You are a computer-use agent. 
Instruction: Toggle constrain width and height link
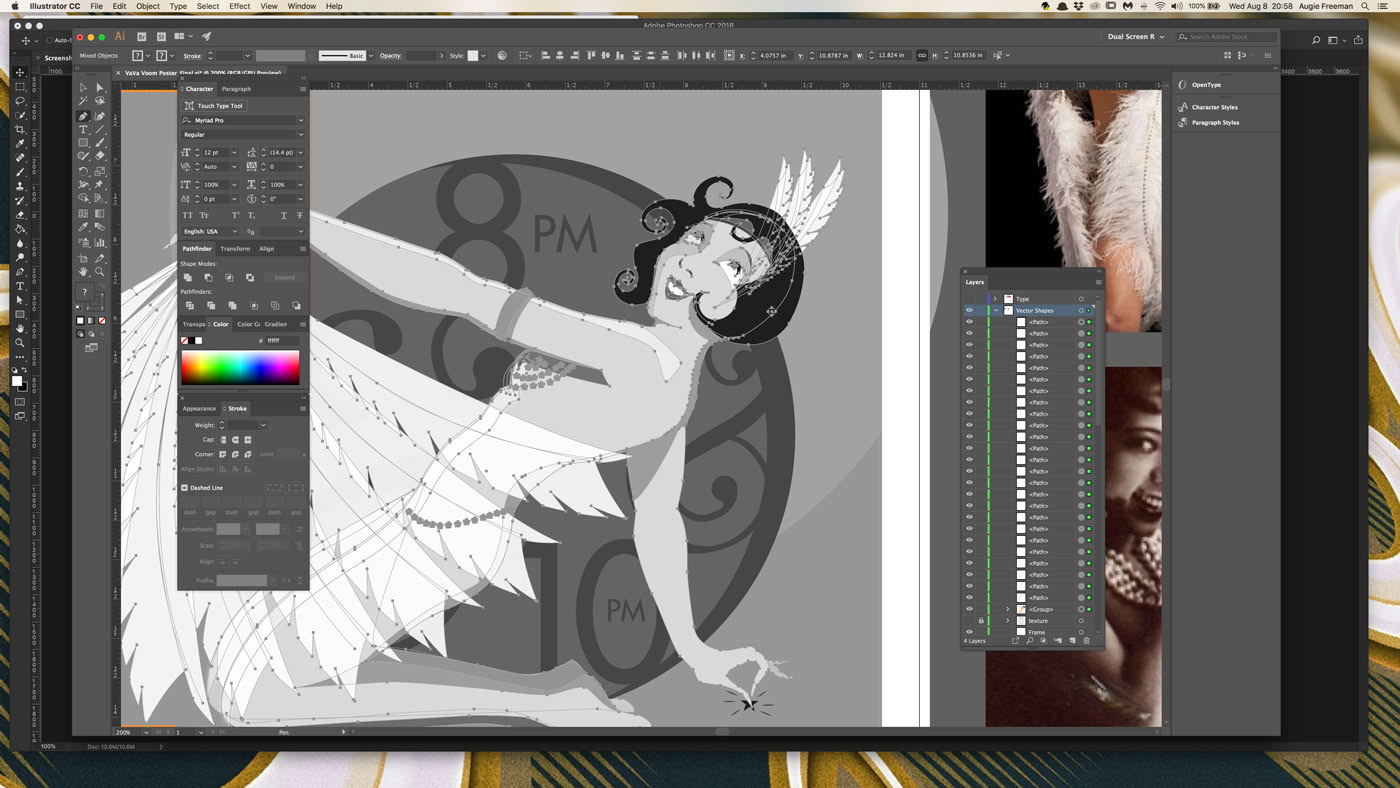tap(922, 56)
